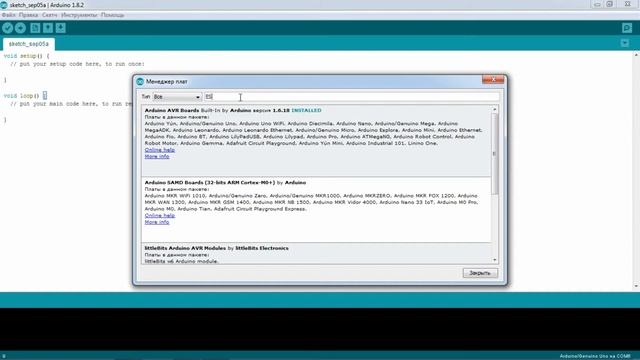Maximize the Arduino main window
The image size is (640, 360).
coord(609,4)
